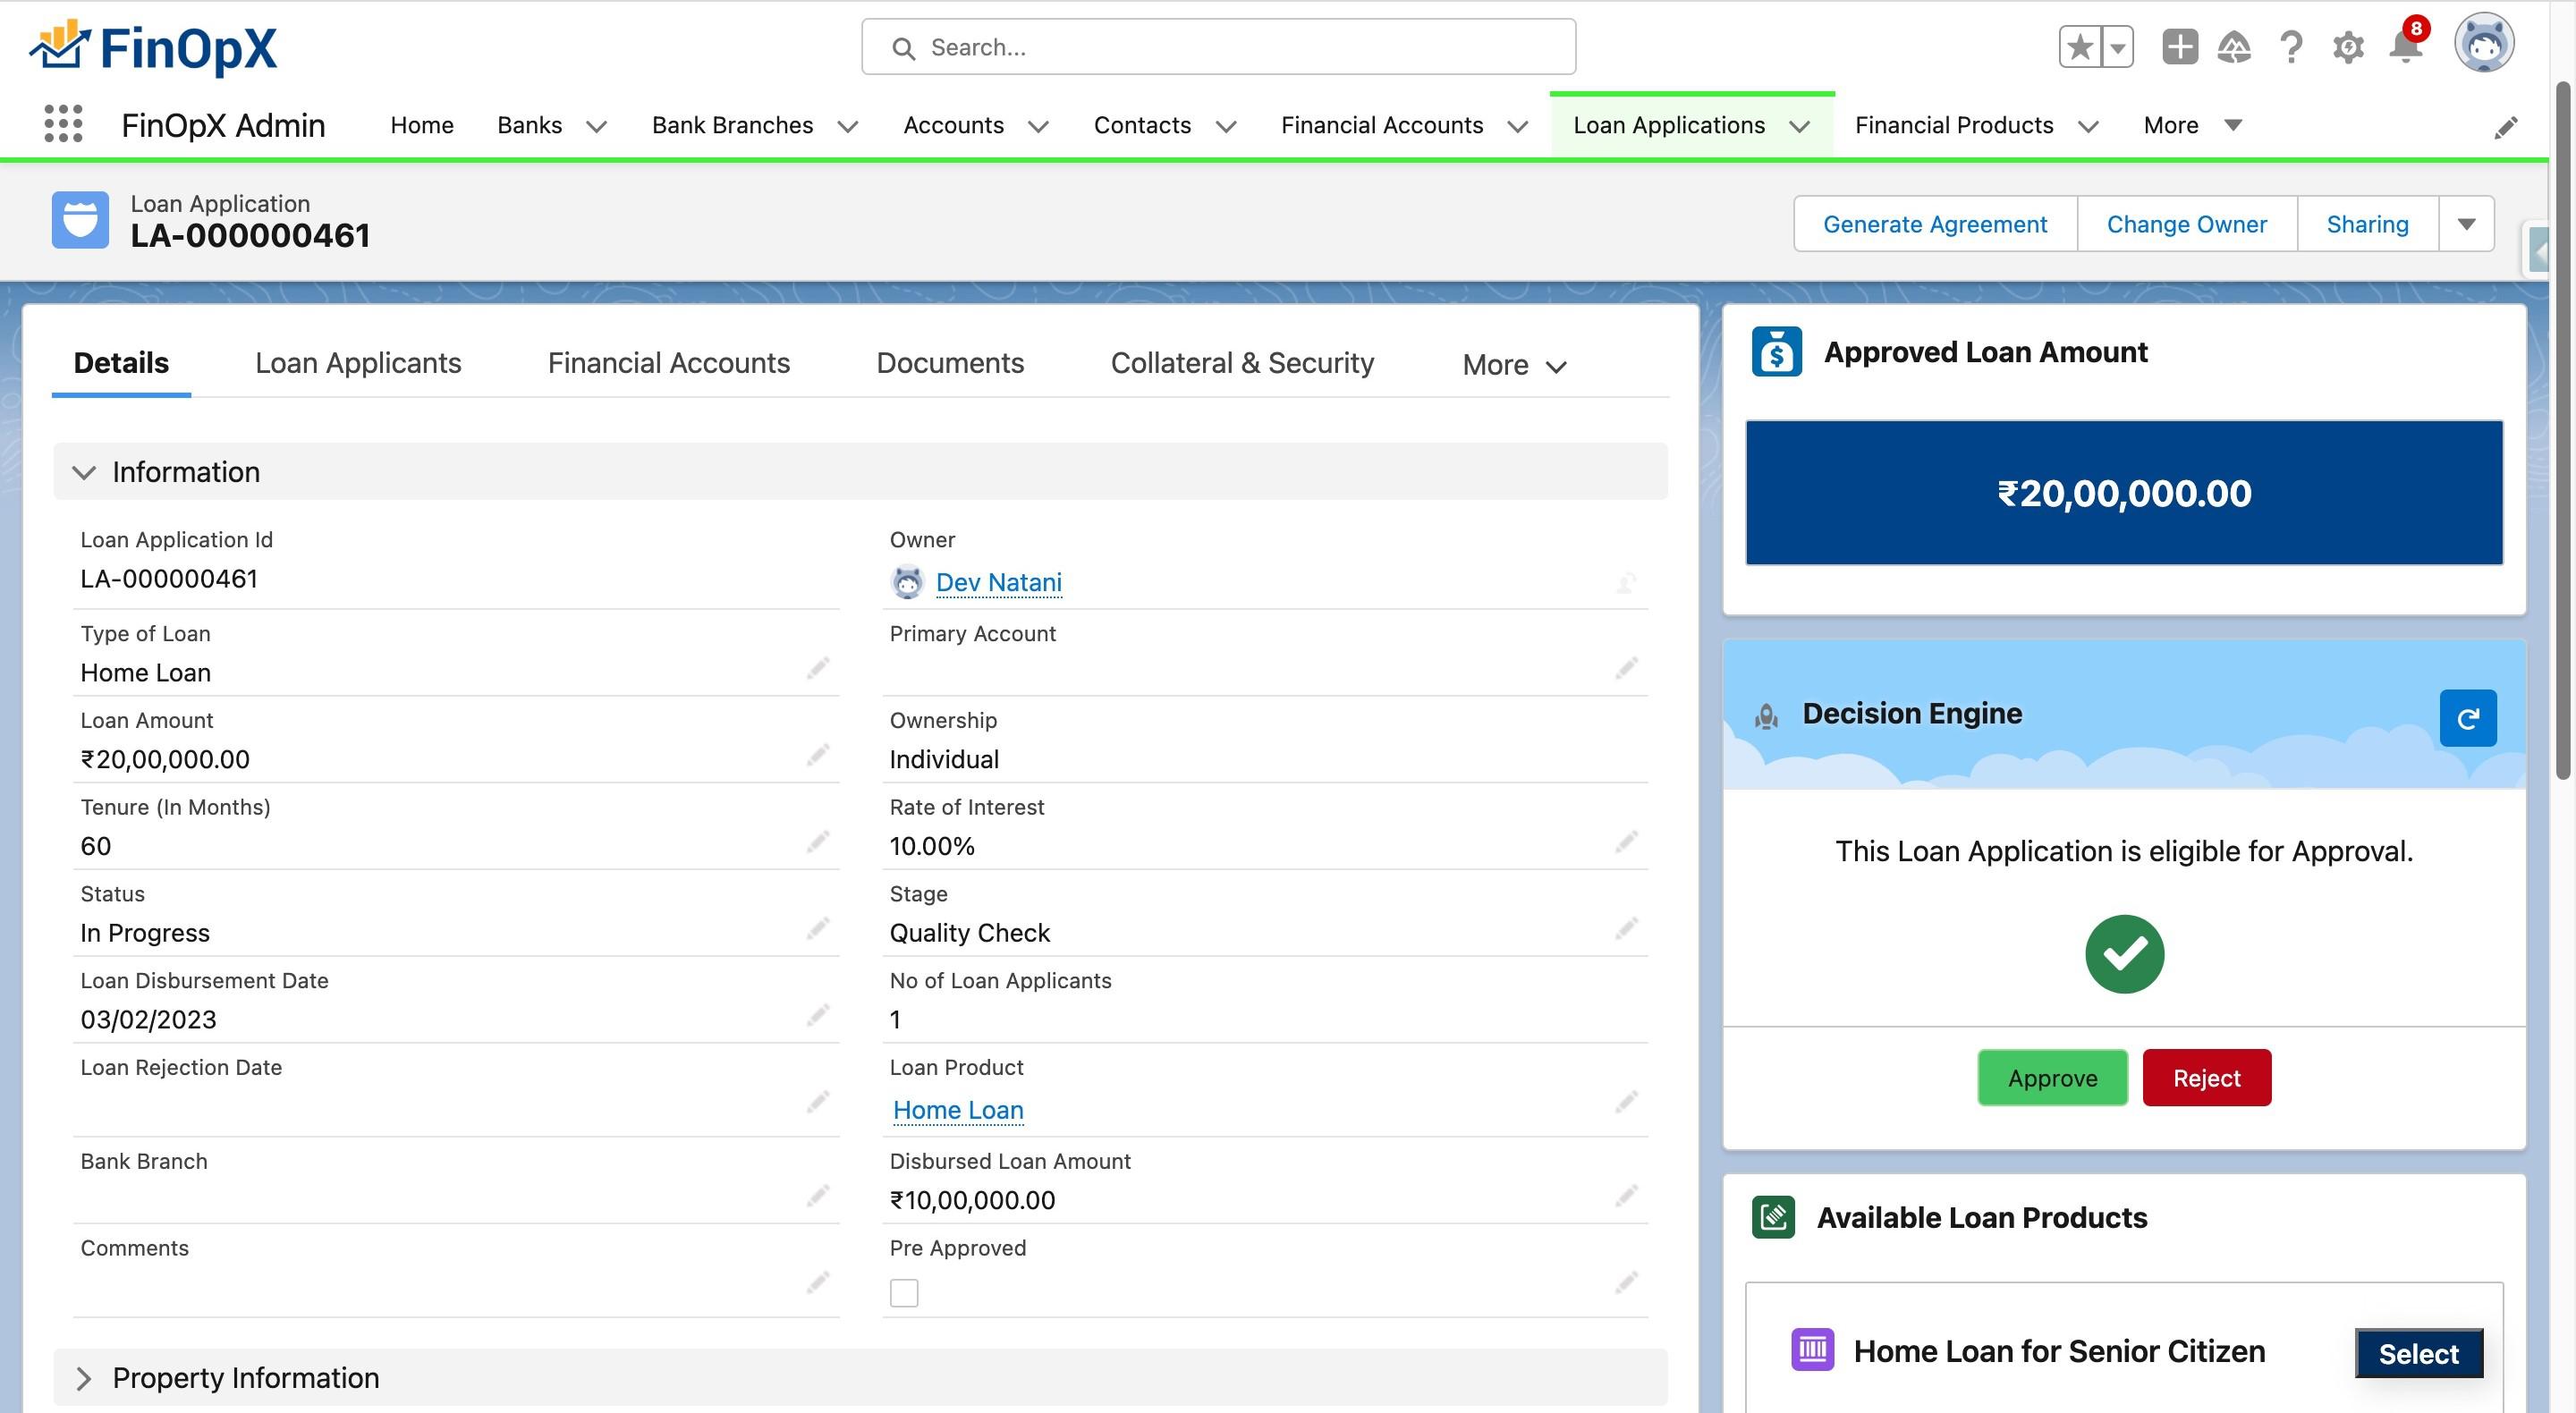Expand the Property Information section

[84, 1378]
